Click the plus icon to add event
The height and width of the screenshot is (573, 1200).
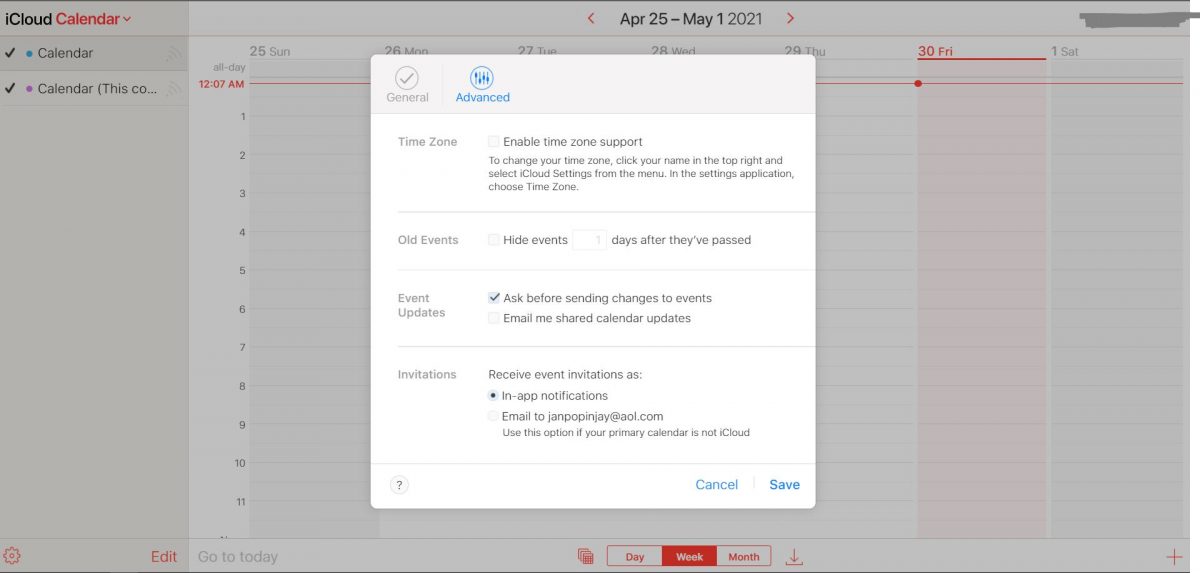[x=1174, y=557]
